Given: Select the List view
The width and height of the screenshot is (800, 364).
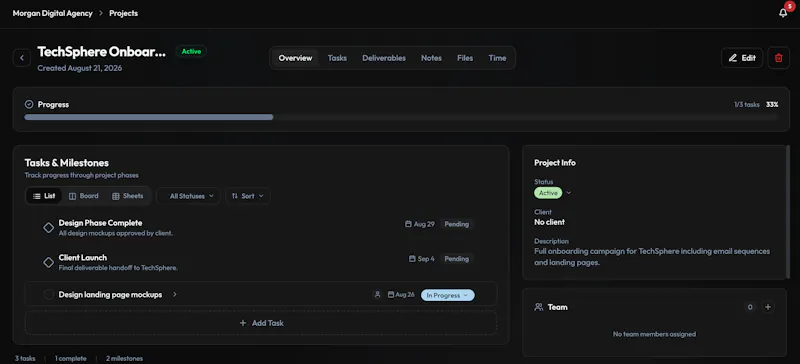Looking at the screenshot, I should tap(44, 196).
